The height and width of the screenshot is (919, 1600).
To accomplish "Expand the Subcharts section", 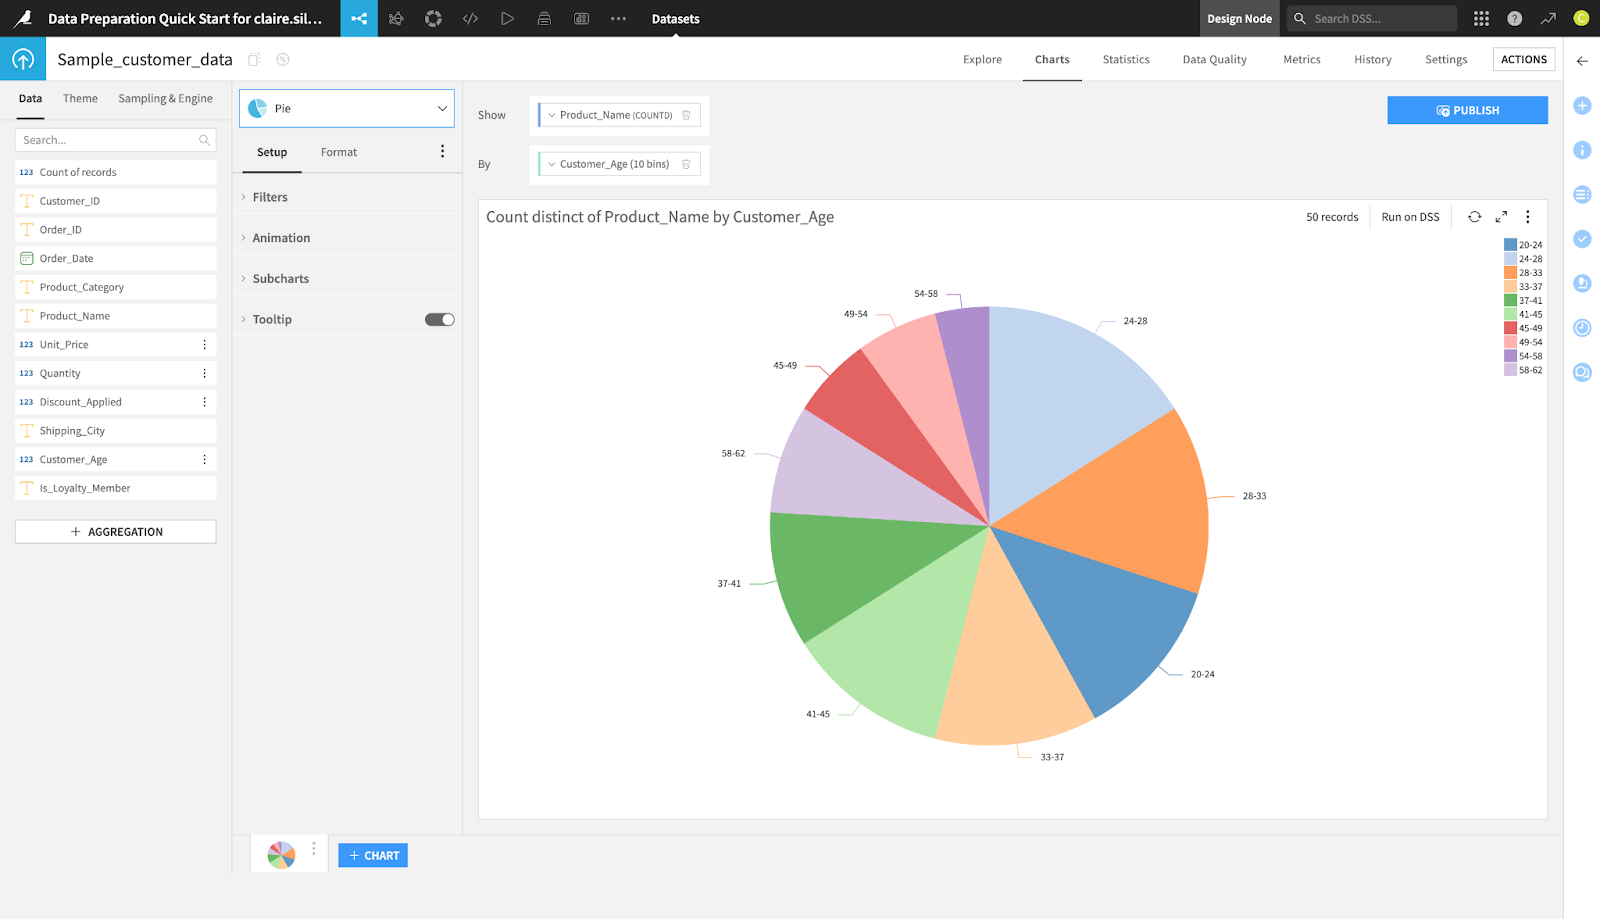I will 281,278.
